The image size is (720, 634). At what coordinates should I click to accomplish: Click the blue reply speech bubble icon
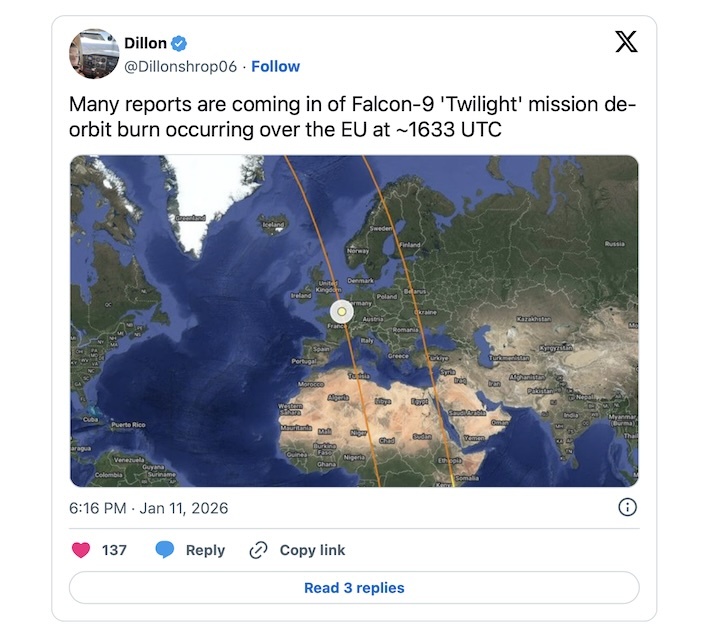[165, 550]
